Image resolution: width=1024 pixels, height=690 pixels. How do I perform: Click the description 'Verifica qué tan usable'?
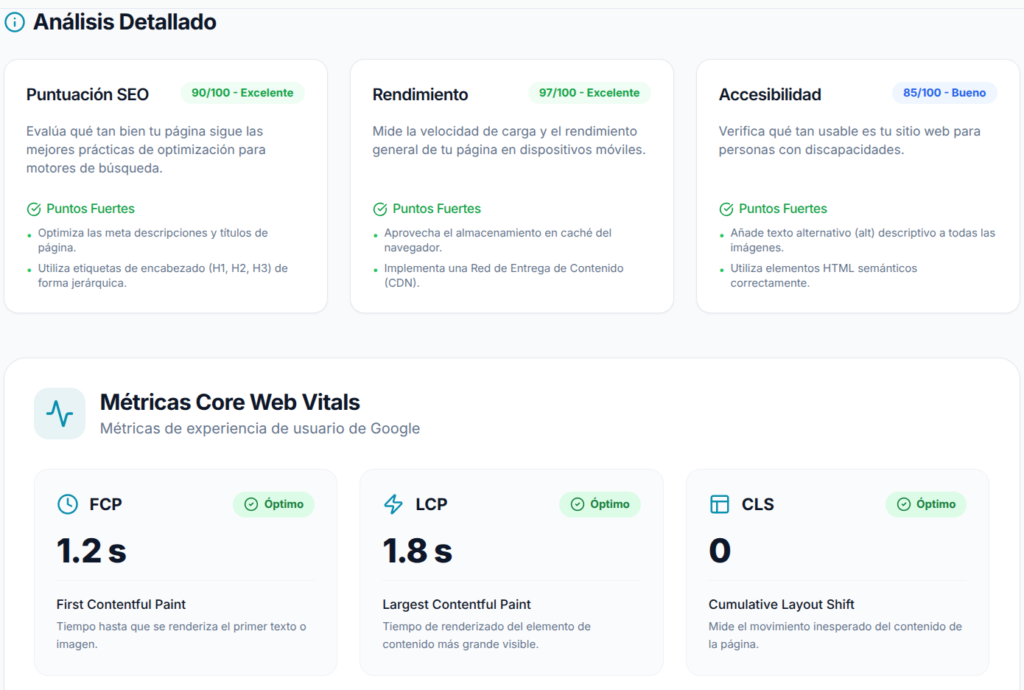click(850, 140)
